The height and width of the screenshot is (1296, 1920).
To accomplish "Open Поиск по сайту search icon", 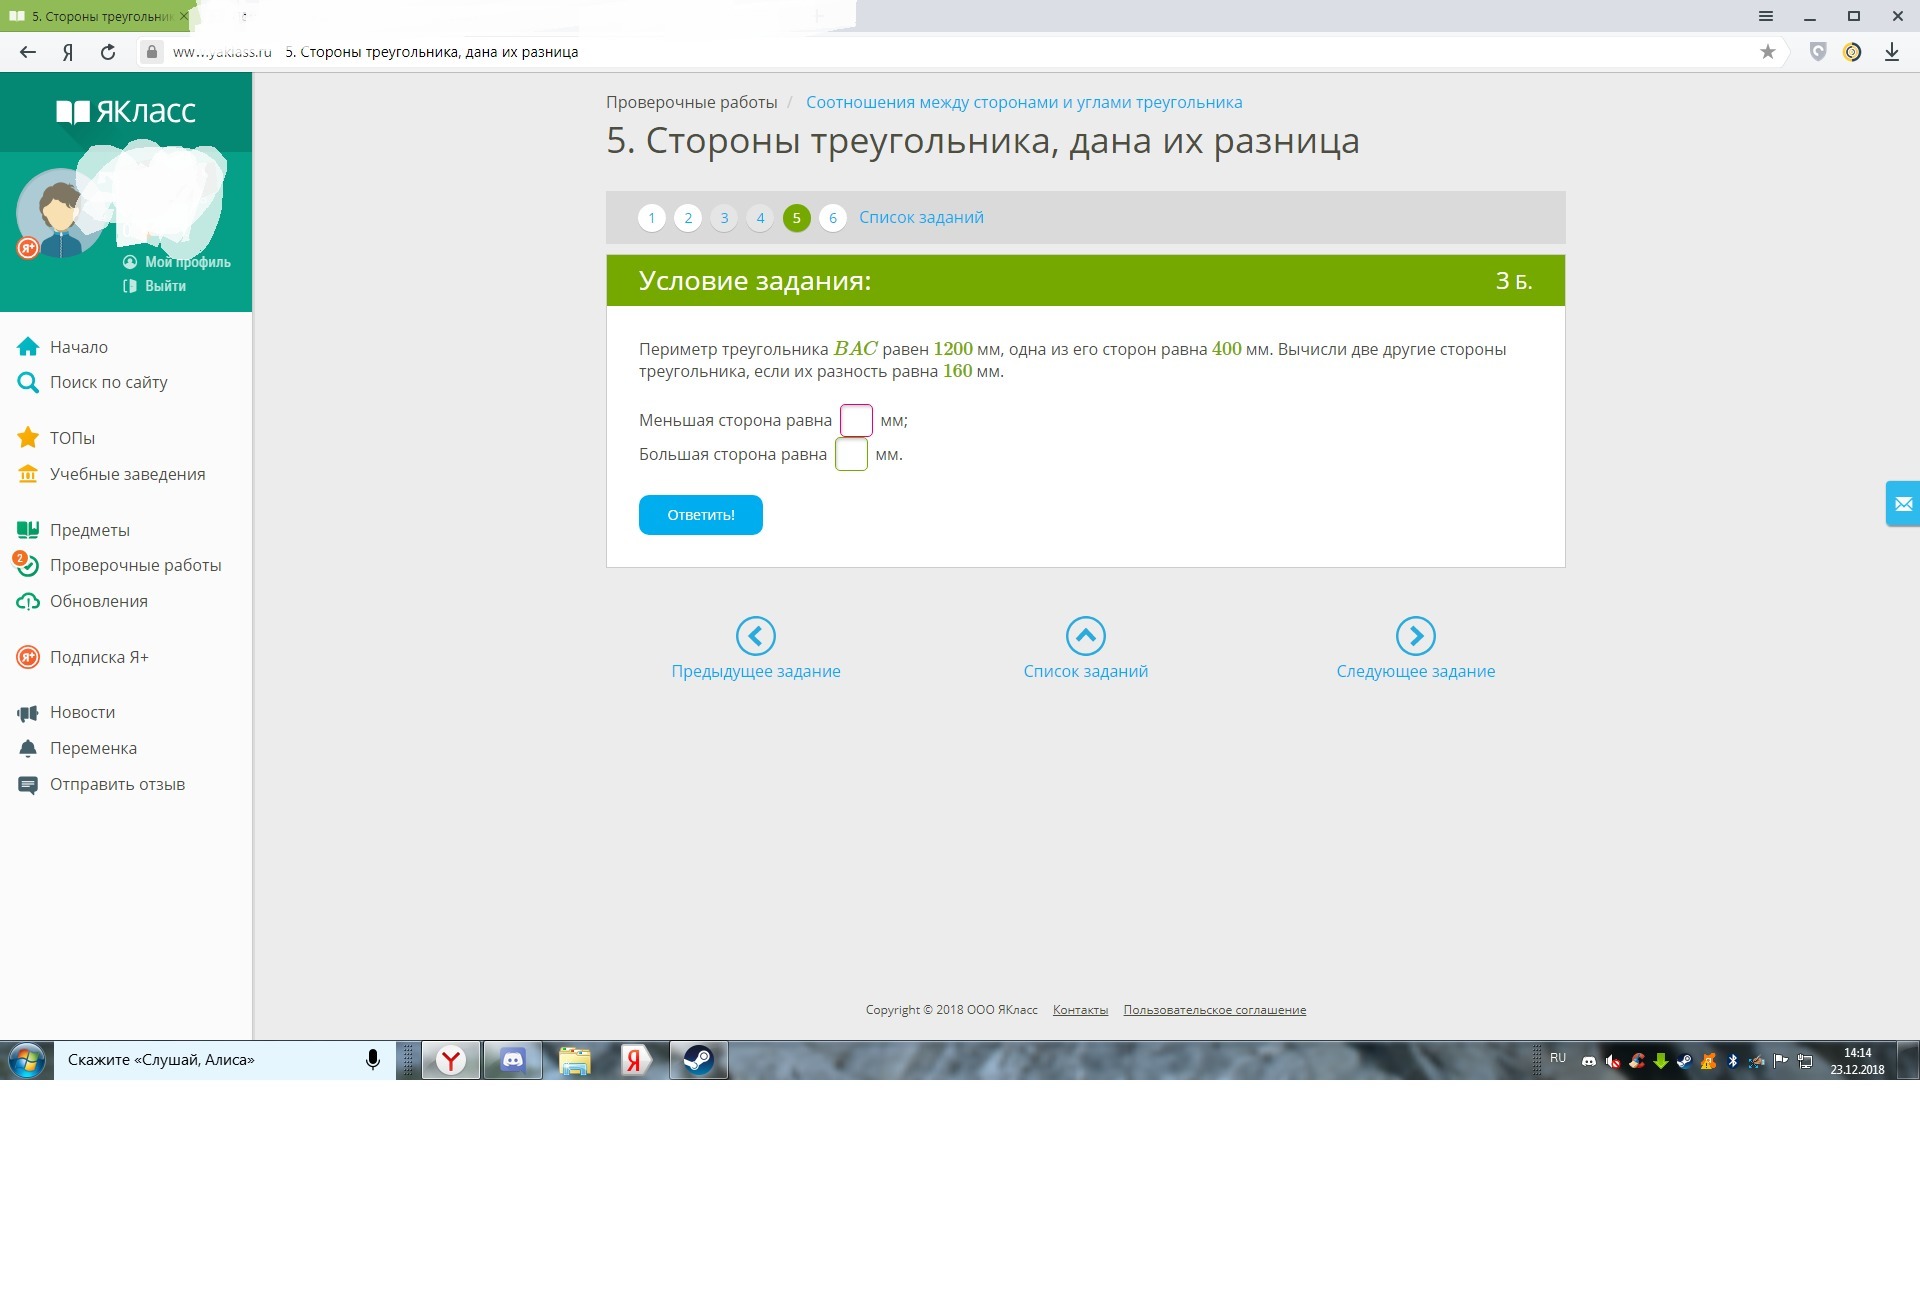I will [x=28, y=382].
